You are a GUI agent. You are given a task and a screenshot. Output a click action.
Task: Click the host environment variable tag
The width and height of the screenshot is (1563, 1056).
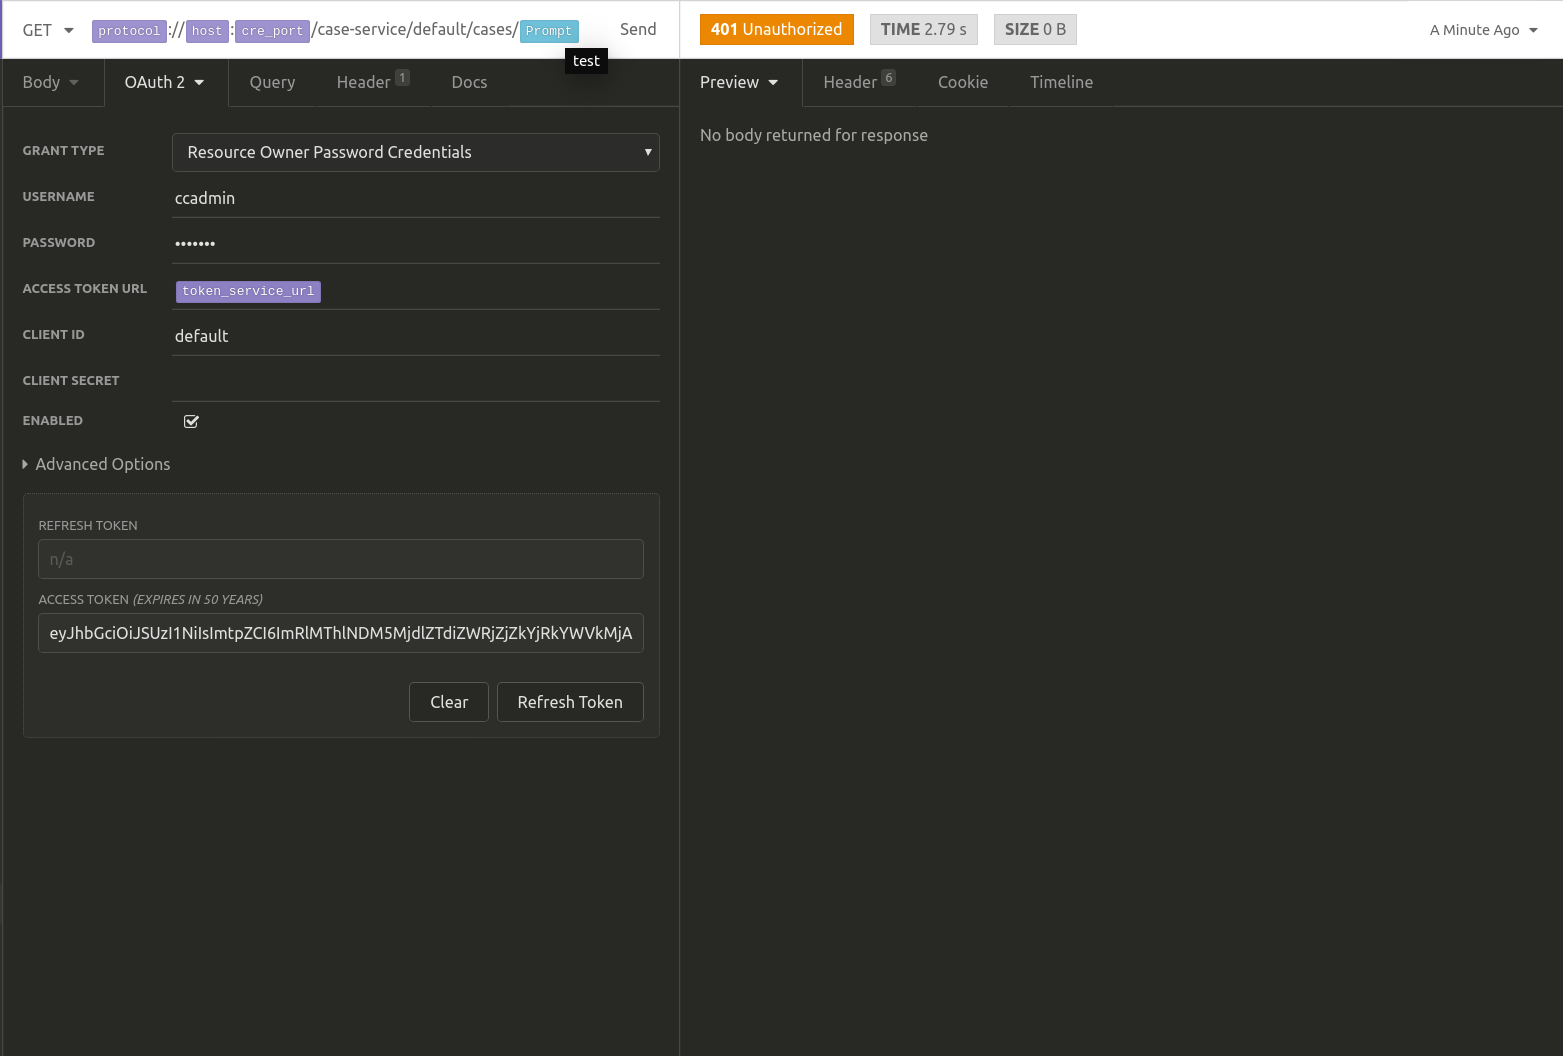tap(206, 30)
